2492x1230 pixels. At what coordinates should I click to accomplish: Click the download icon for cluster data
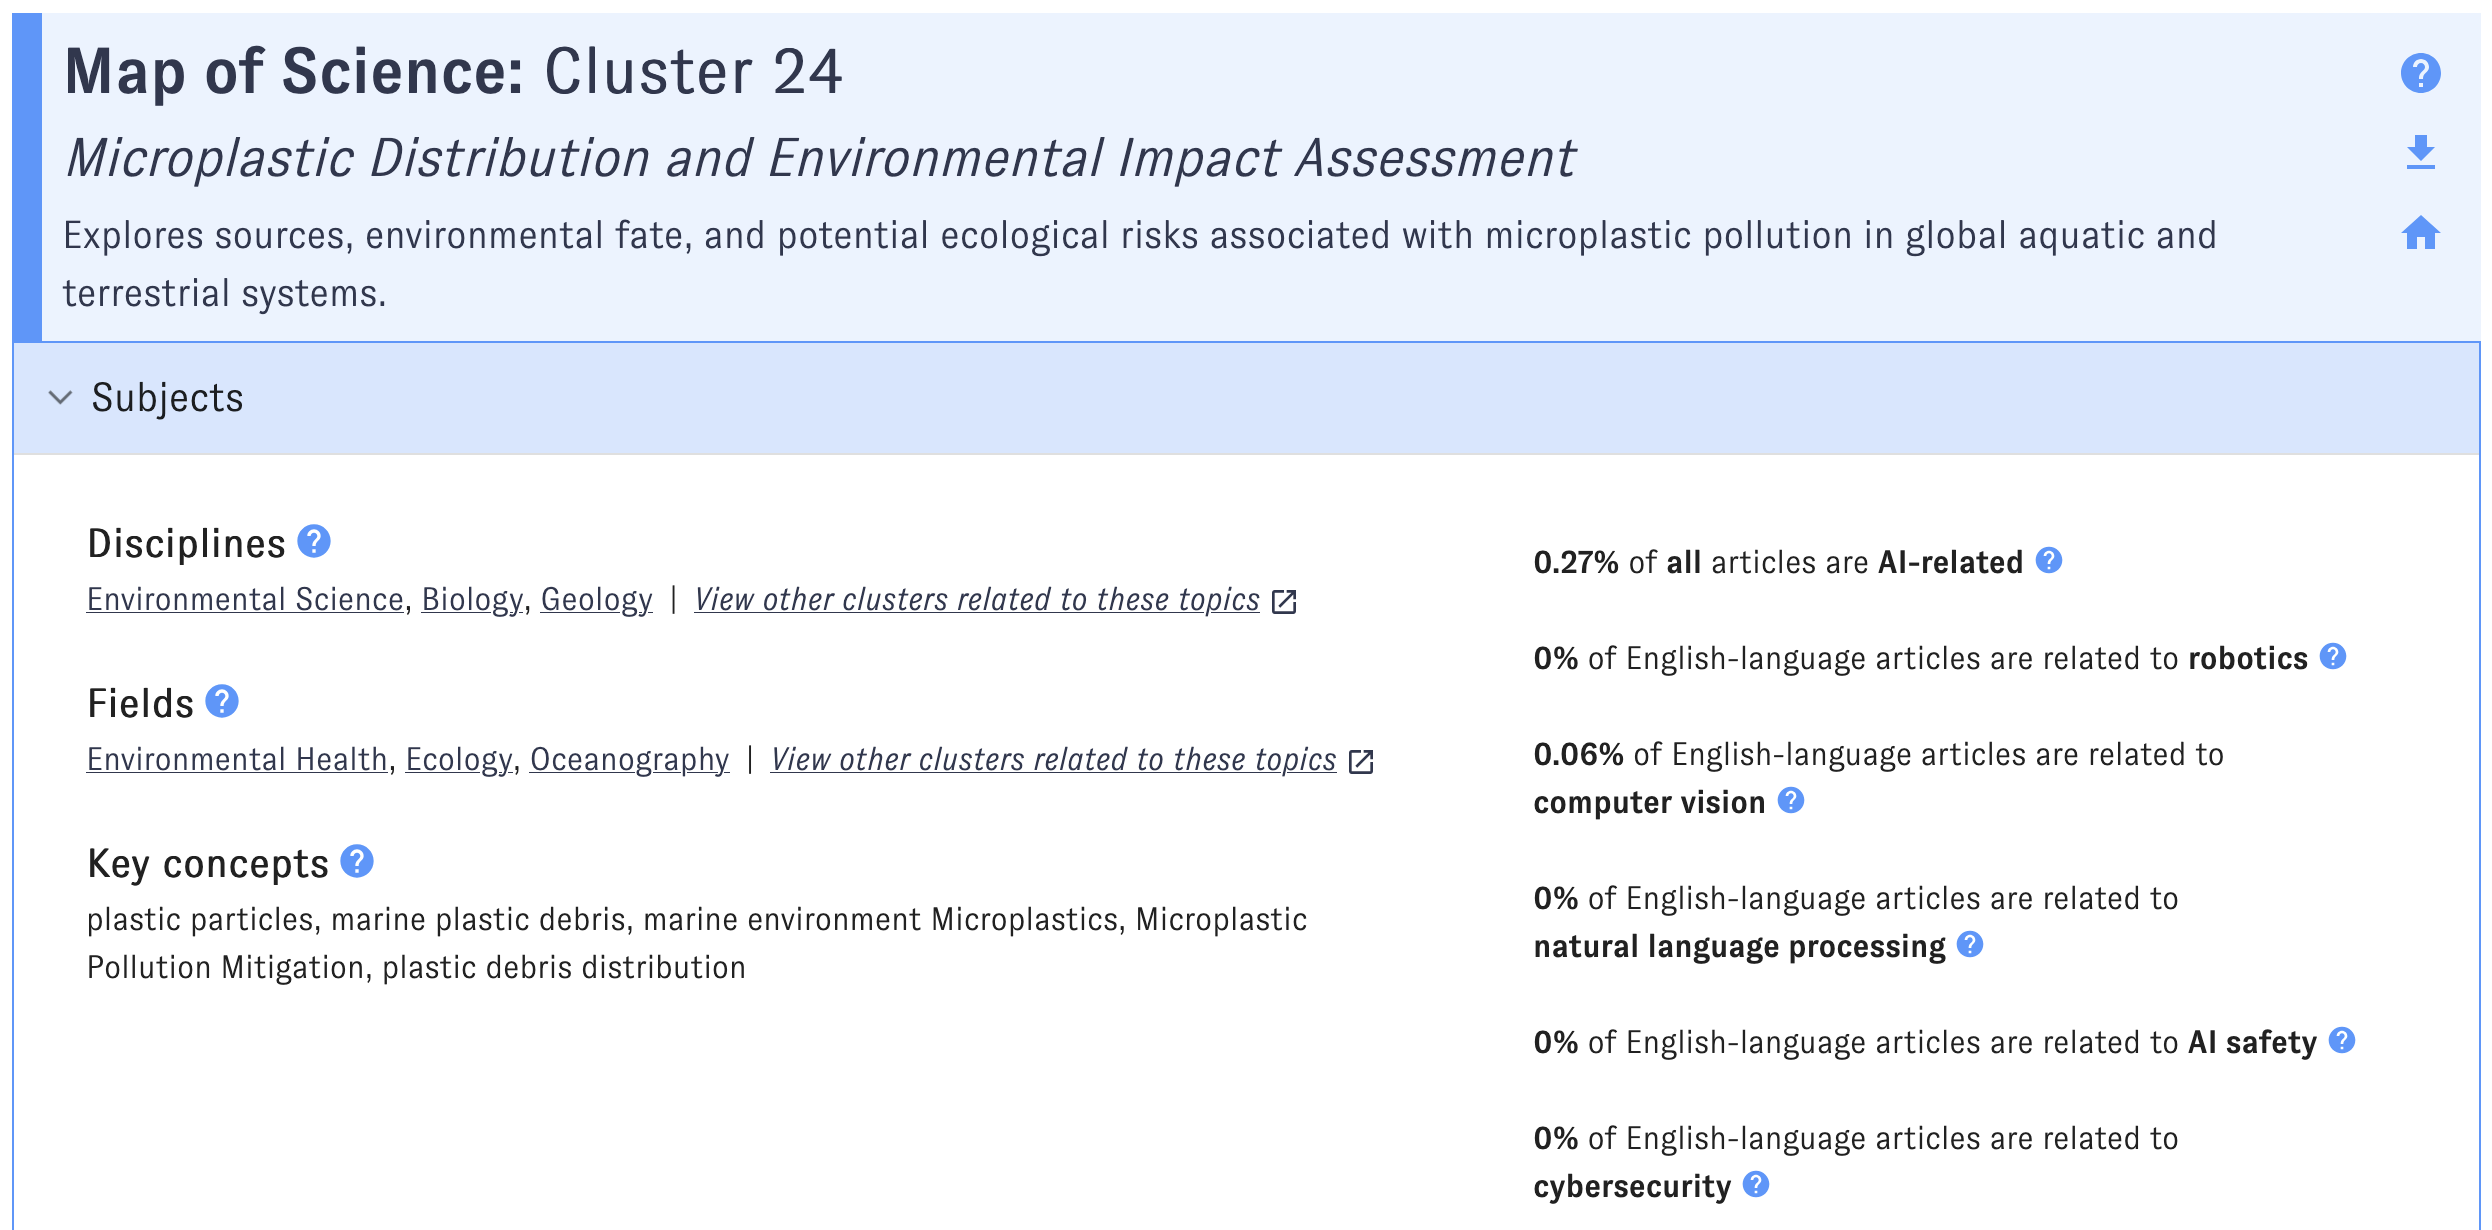[2420, 154]
